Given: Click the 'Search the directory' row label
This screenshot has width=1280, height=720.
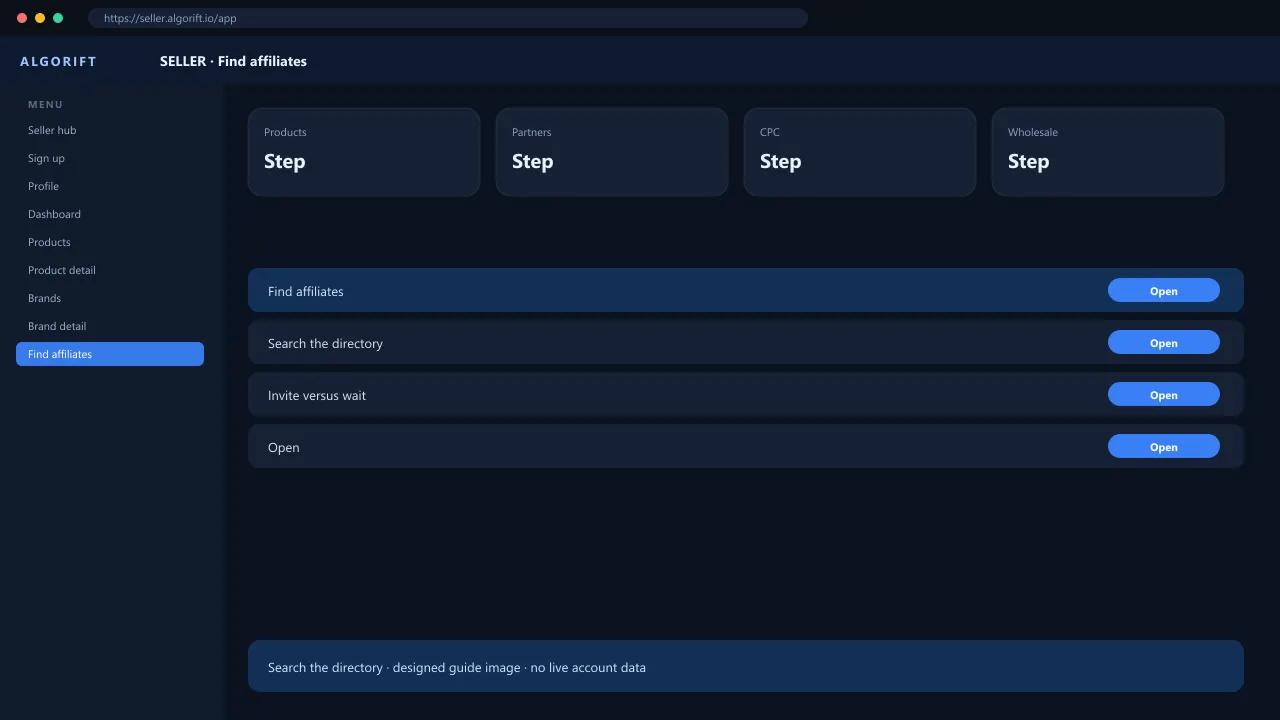Looking at the screenshot, I should pos(325,344).
